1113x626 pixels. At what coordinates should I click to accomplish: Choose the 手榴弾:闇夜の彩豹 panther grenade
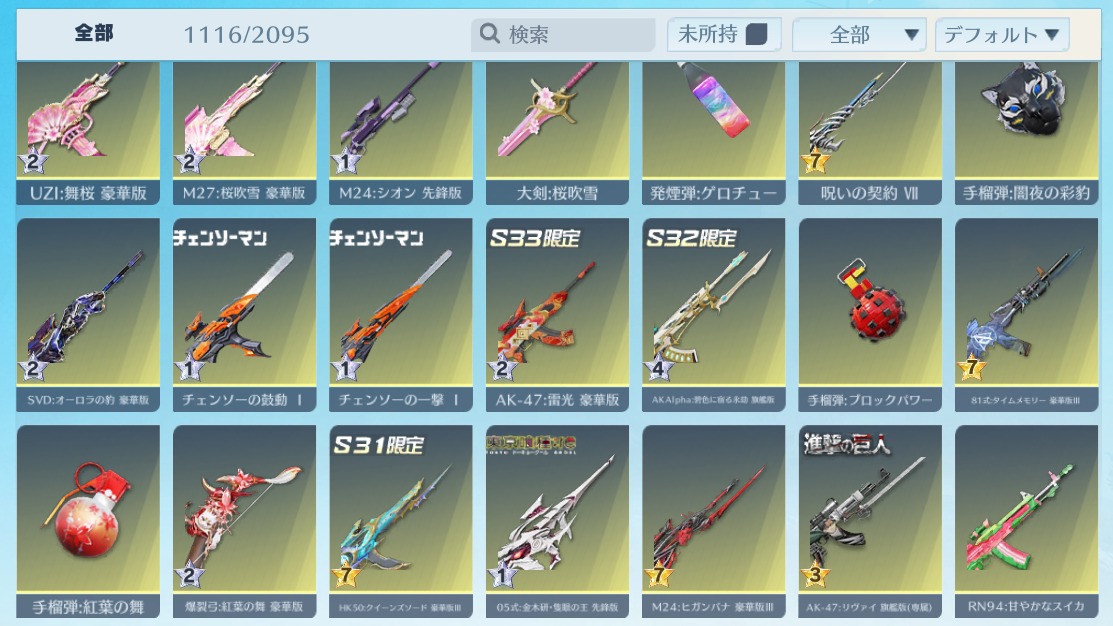[x=1026, y=133]
